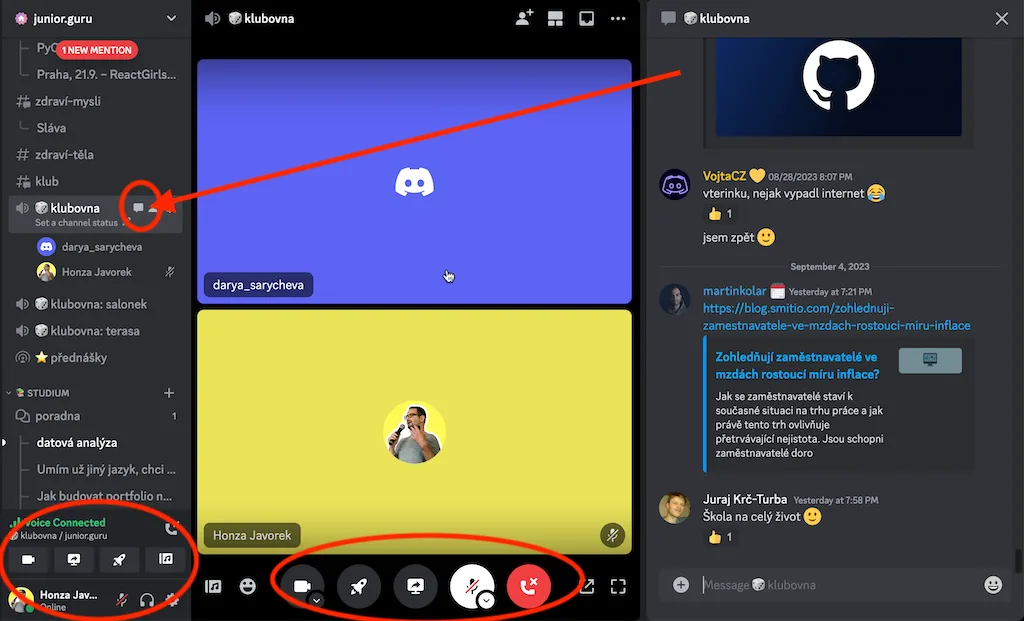Screen dimensions: 1024x621
Task: Toggle thumbs-up reaction on Juraj's message
Action: click(720, 537)
